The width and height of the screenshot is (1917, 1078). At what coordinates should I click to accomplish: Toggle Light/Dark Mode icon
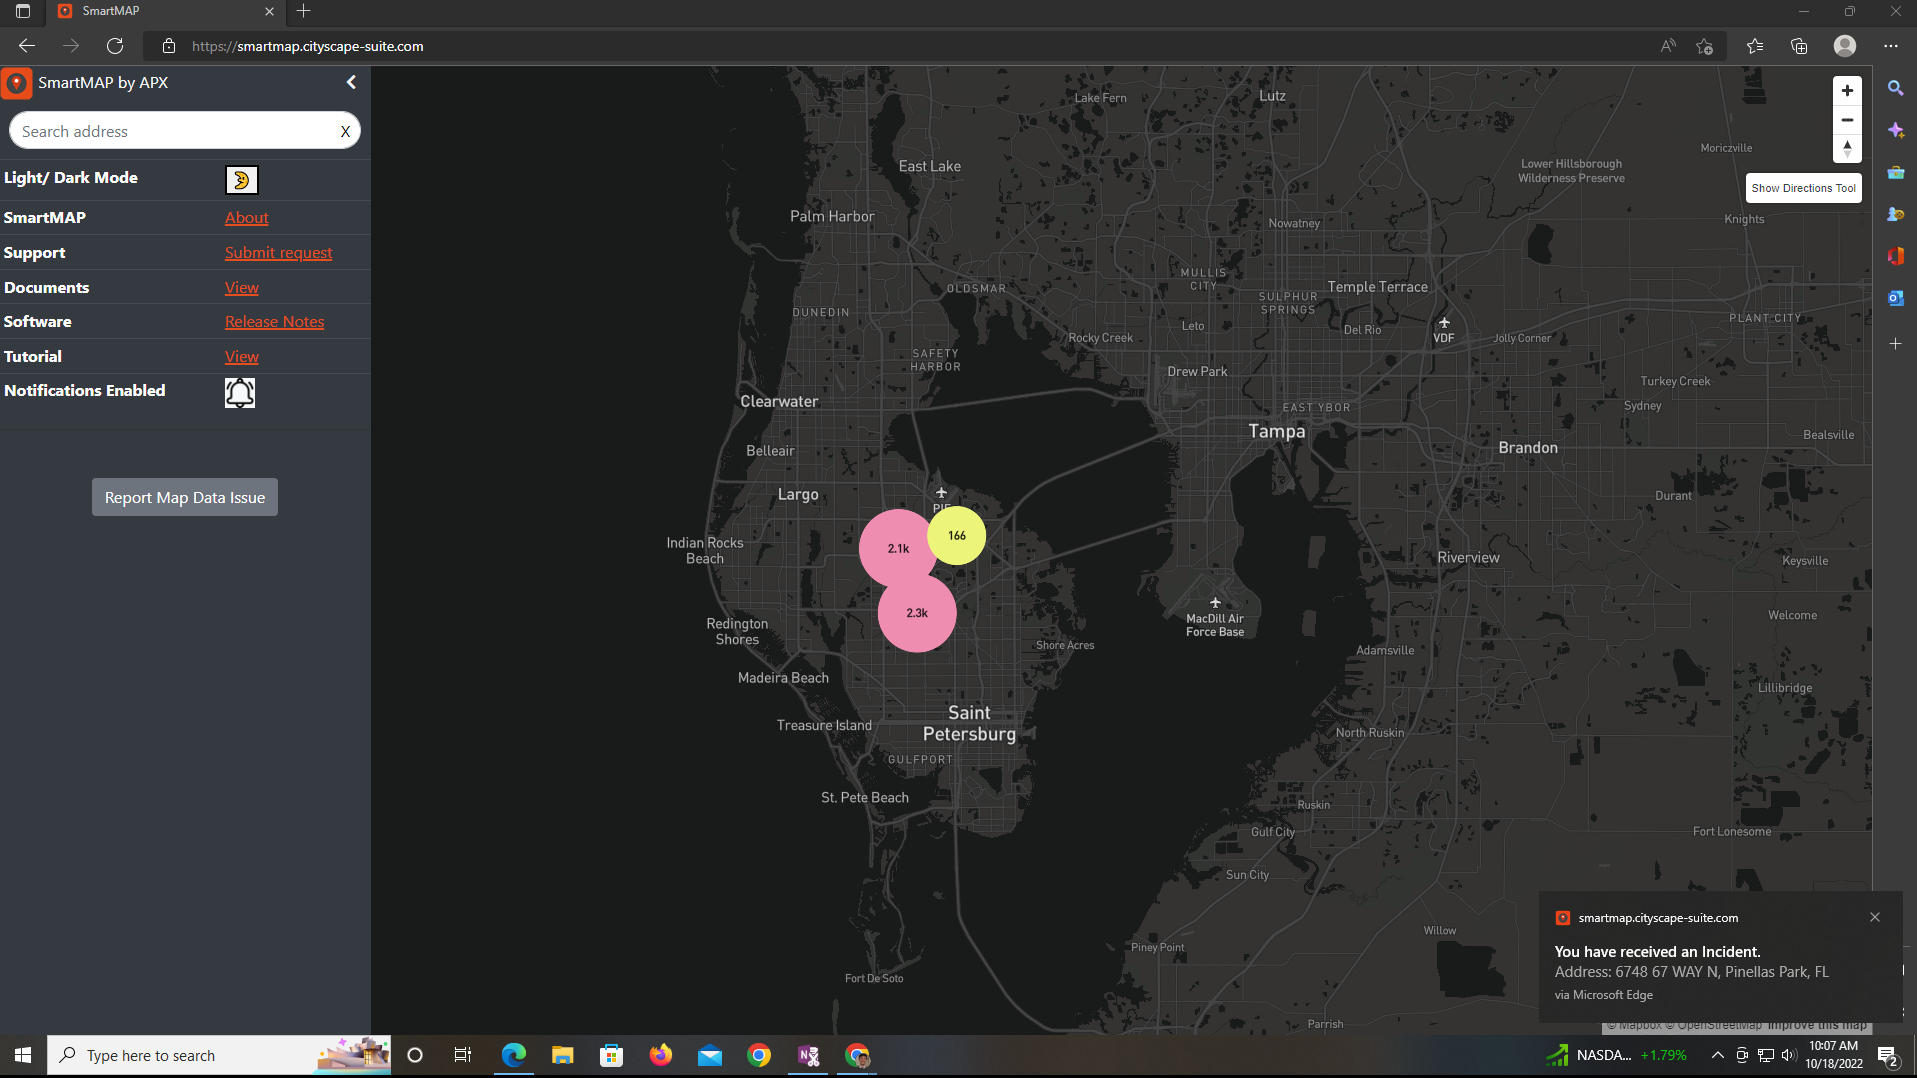point(241,180)
